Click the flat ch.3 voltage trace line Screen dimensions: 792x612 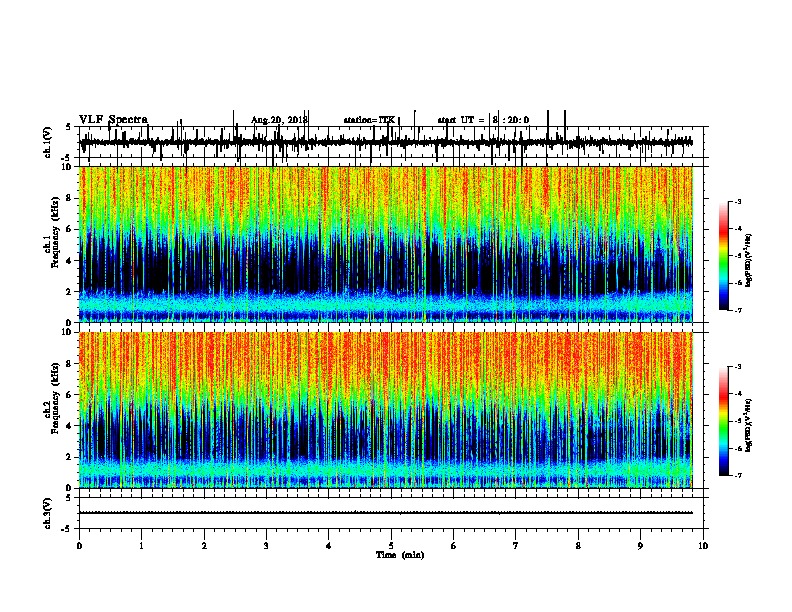coord(386,513)
